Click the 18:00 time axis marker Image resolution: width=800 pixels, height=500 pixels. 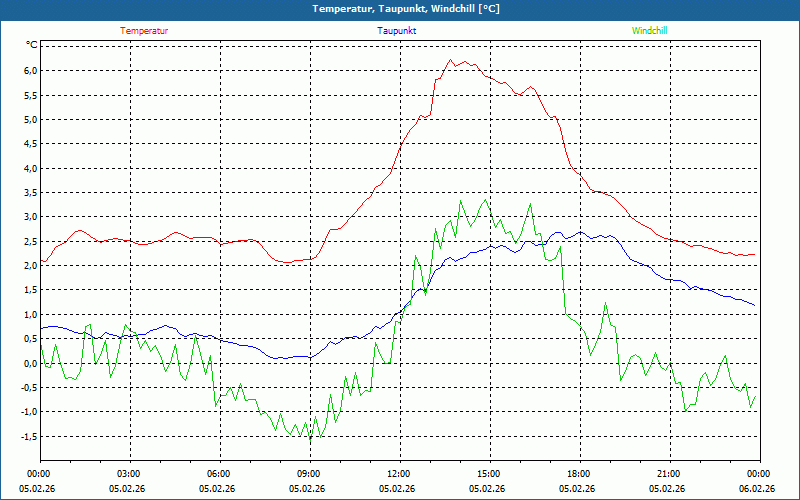click(x=578, y=474)
